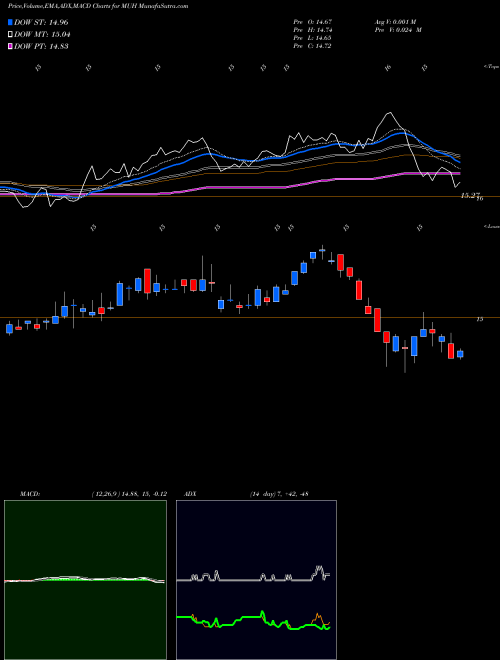This screenshot has width=500, height=660.
Task: Open the dark blue ADX indicator chart panel
Action: 256,580
